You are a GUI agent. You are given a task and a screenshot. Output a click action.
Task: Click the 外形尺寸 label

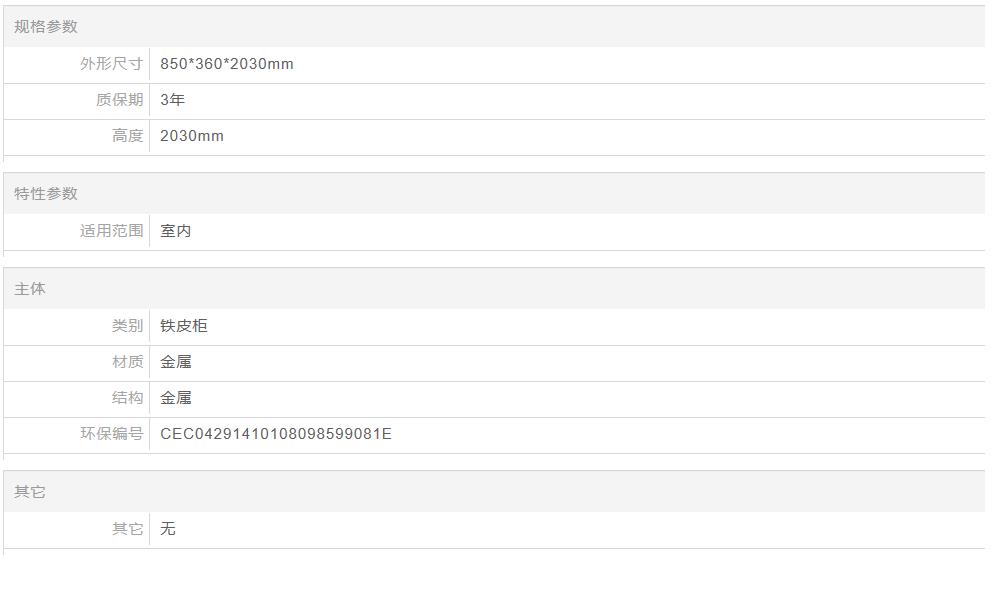coord(111,64)
